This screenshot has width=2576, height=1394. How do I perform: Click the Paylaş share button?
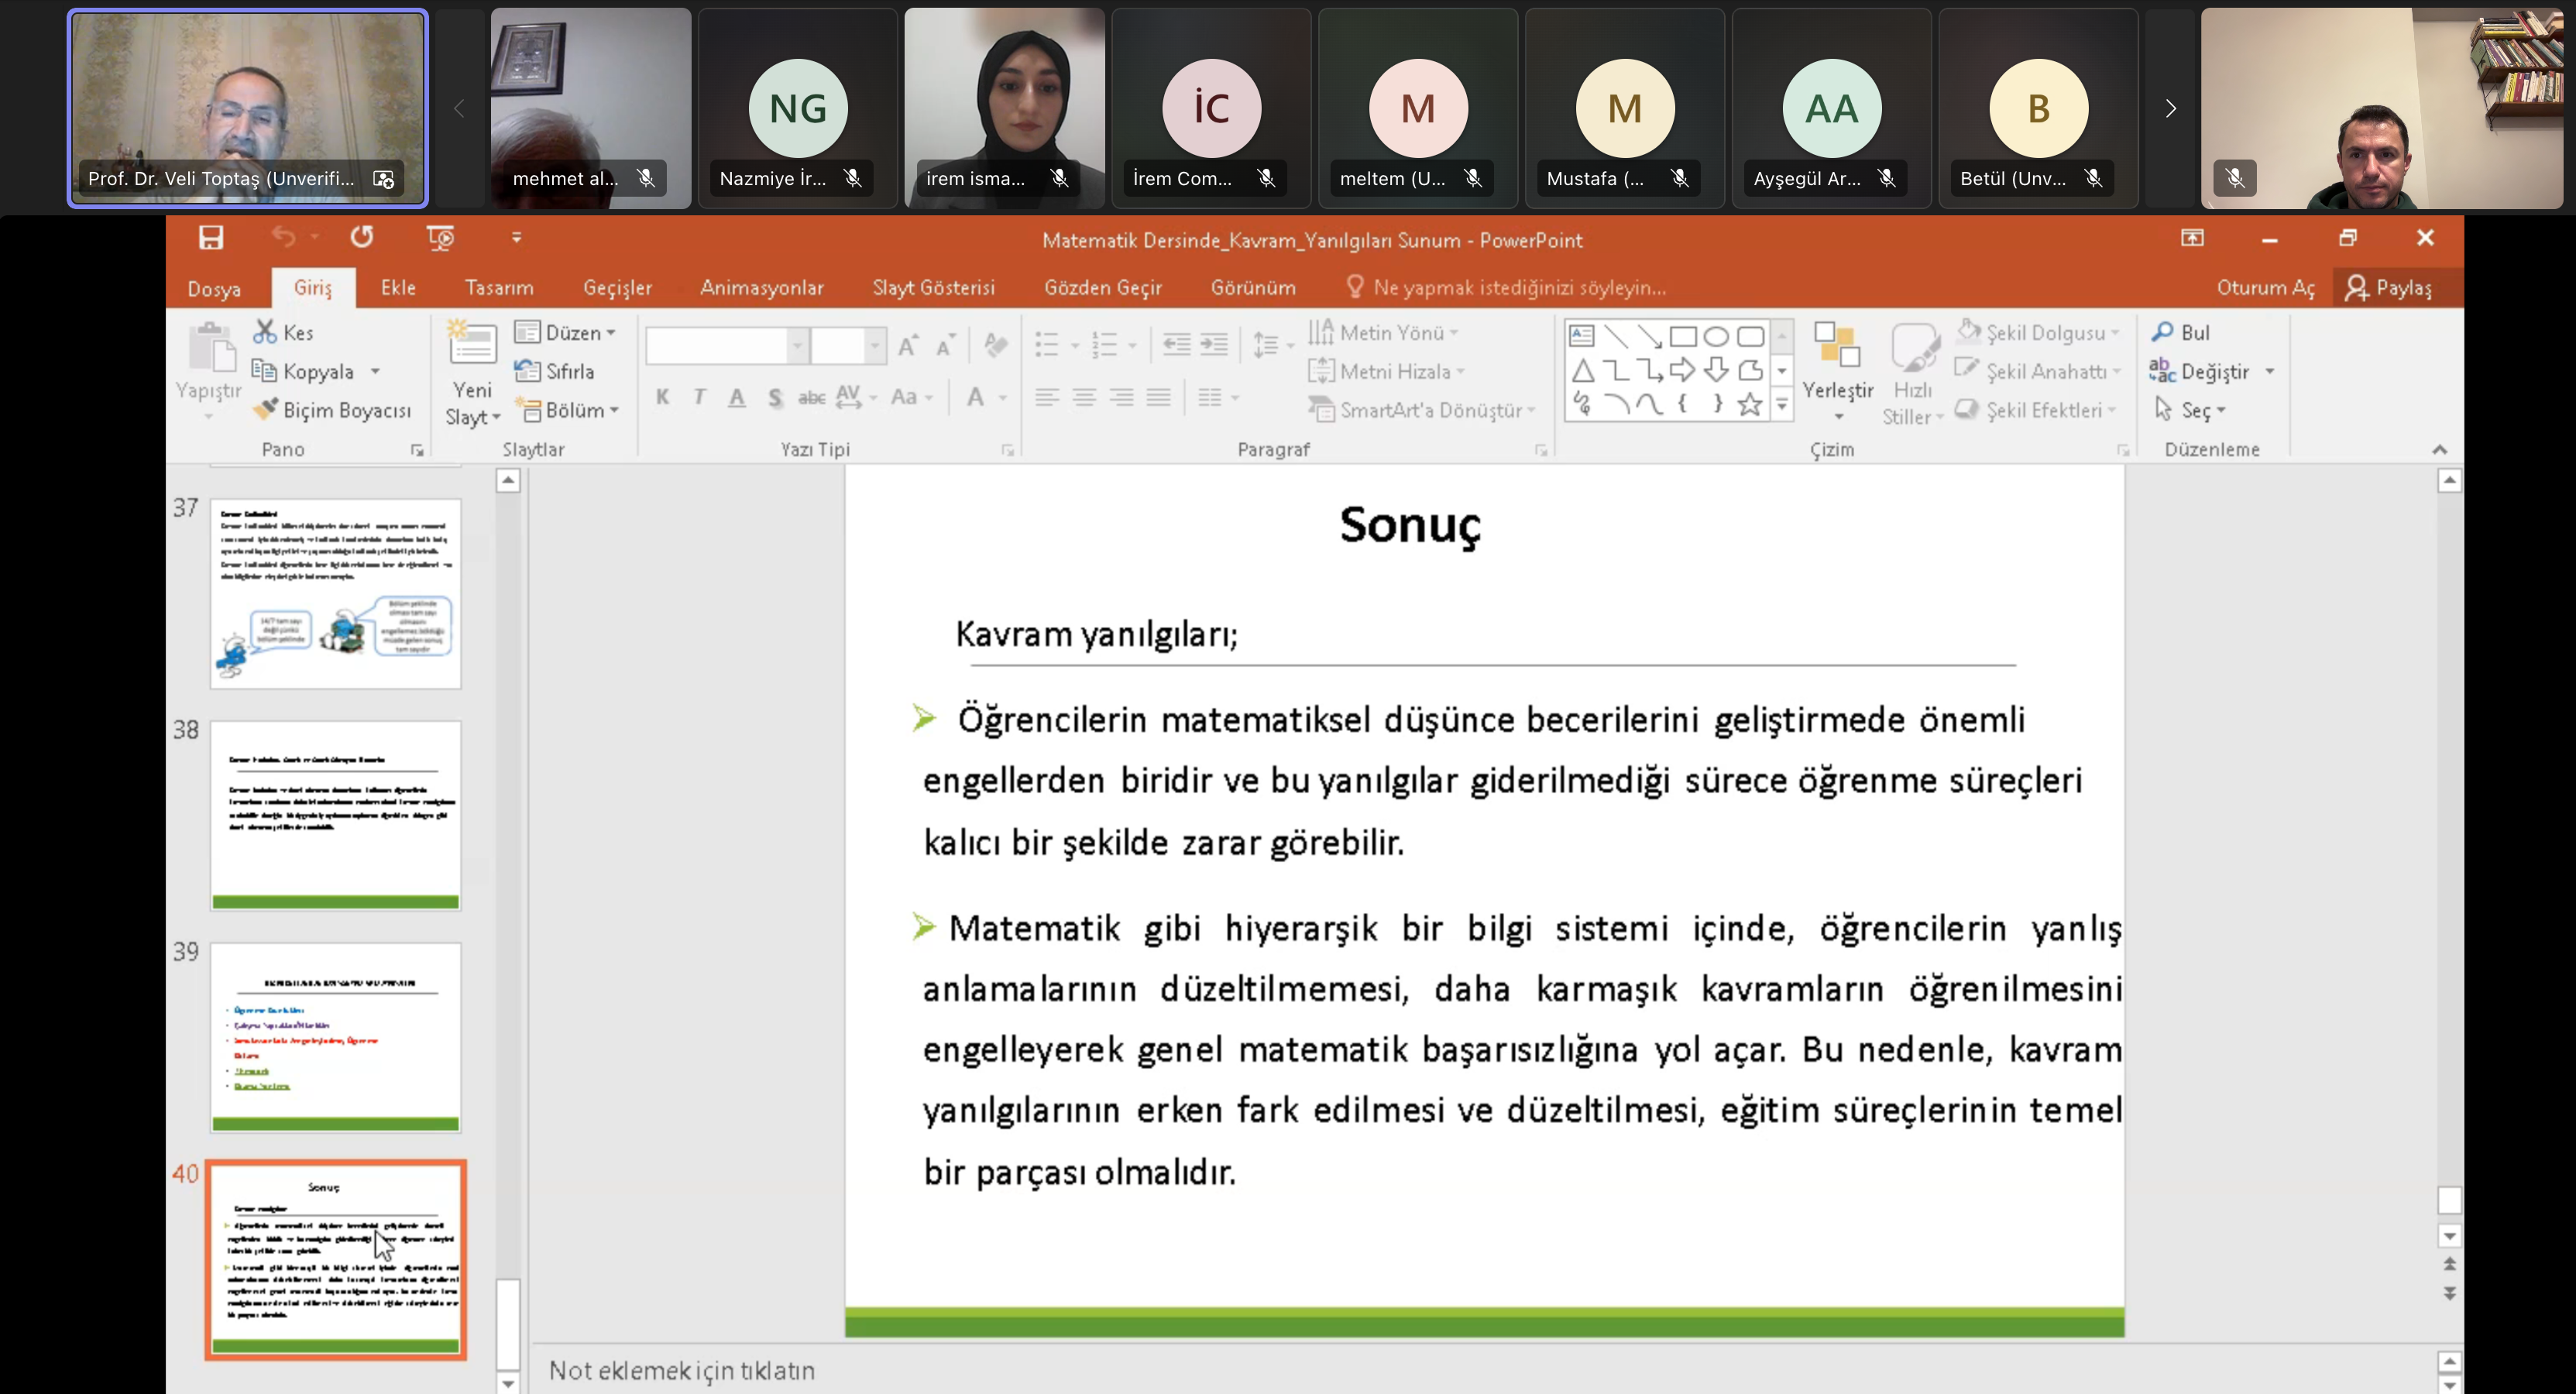2388,288
